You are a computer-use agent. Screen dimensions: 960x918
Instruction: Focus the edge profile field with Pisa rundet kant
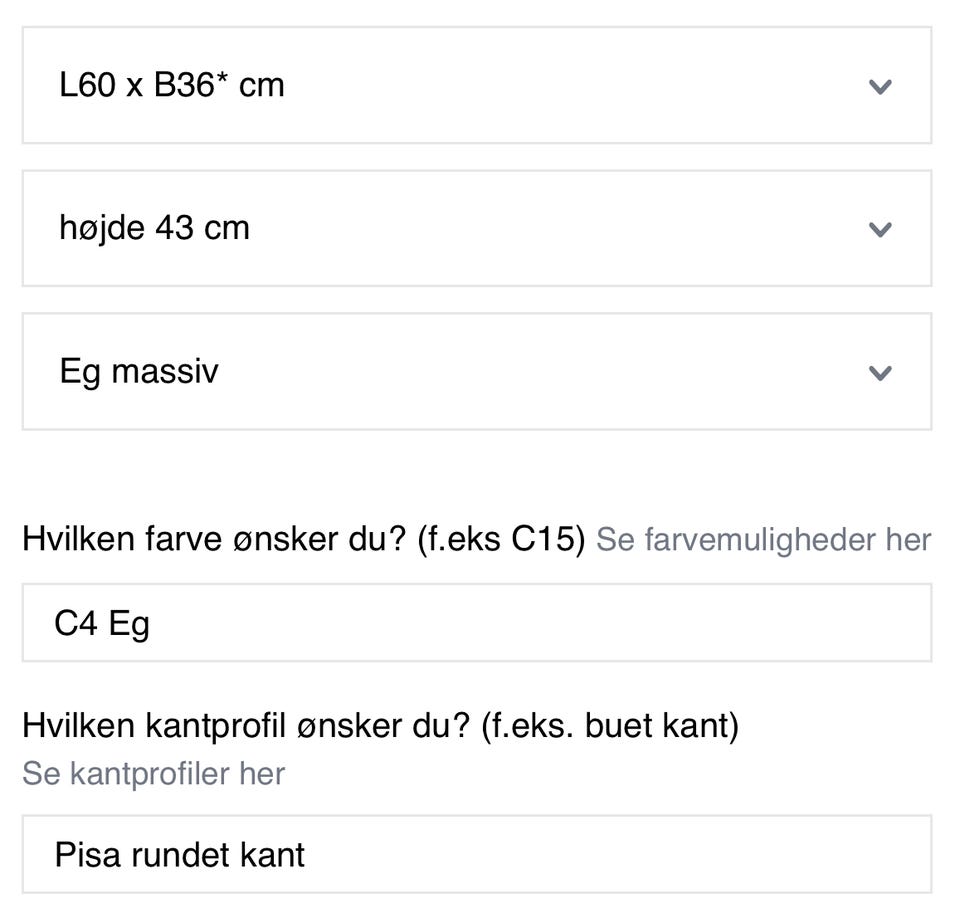[476, 854]
